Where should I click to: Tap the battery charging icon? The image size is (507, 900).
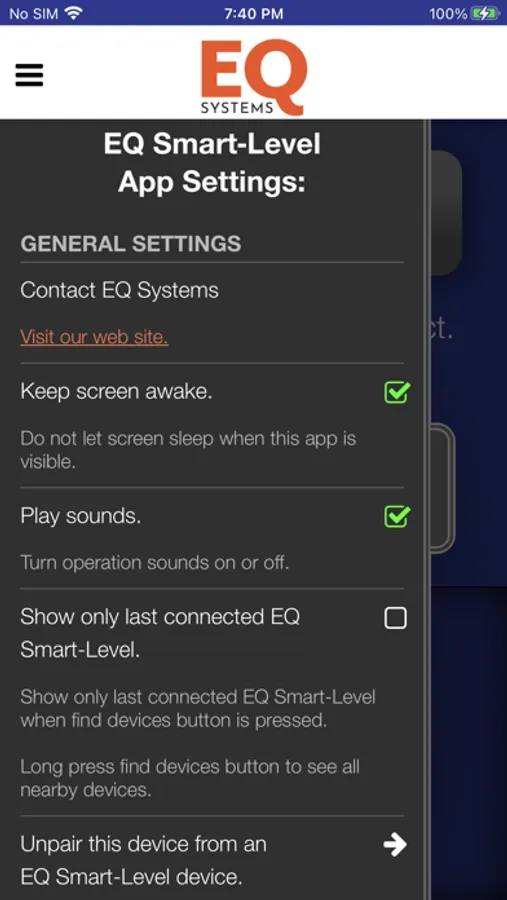(x=485, y=13)
